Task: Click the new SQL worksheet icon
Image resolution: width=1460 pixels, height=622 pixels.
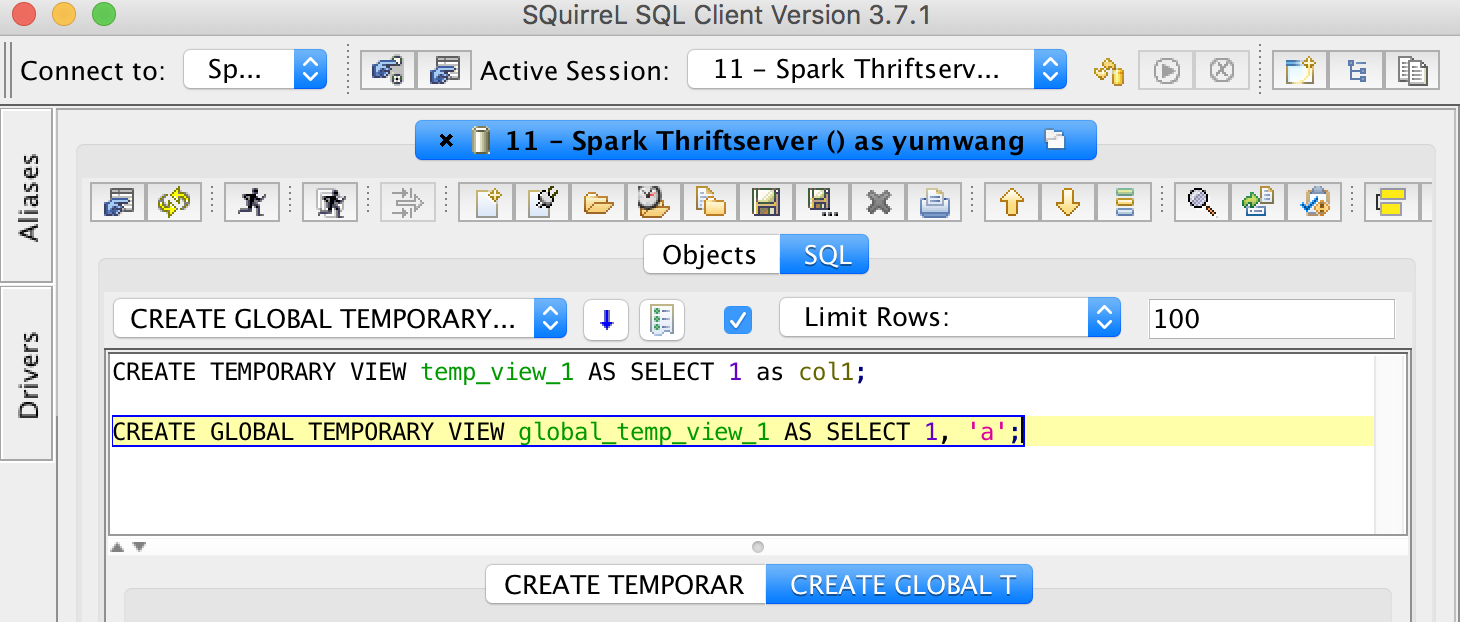Action: (x=1301, y=71)
